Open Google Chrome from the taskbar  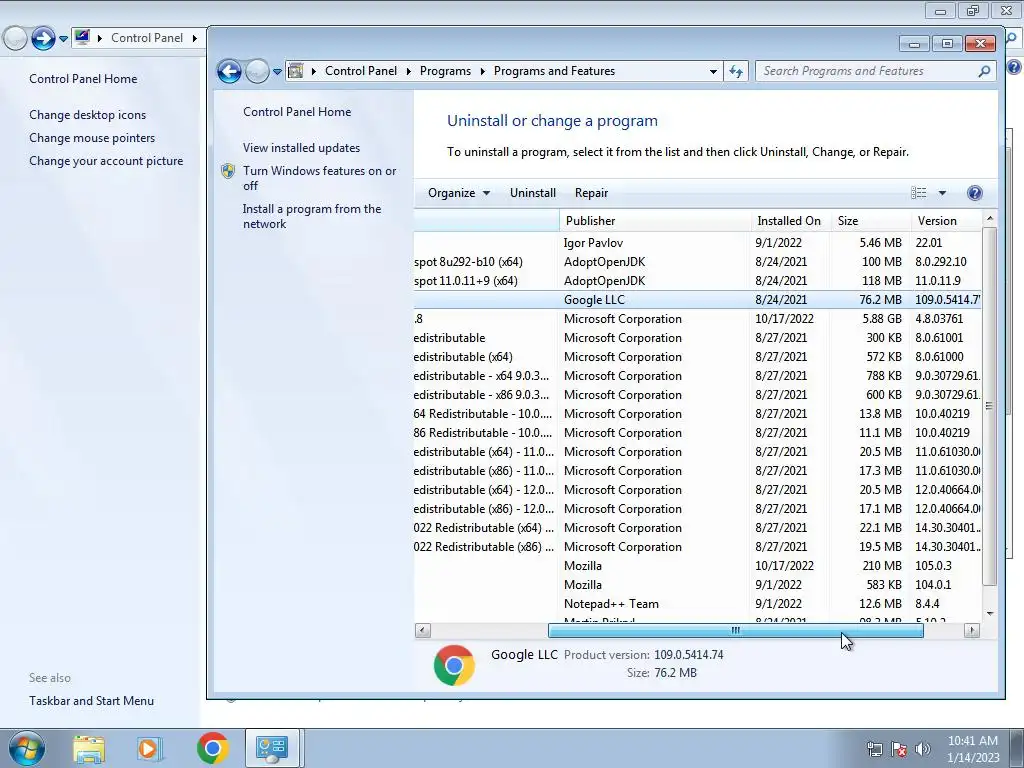212,748
